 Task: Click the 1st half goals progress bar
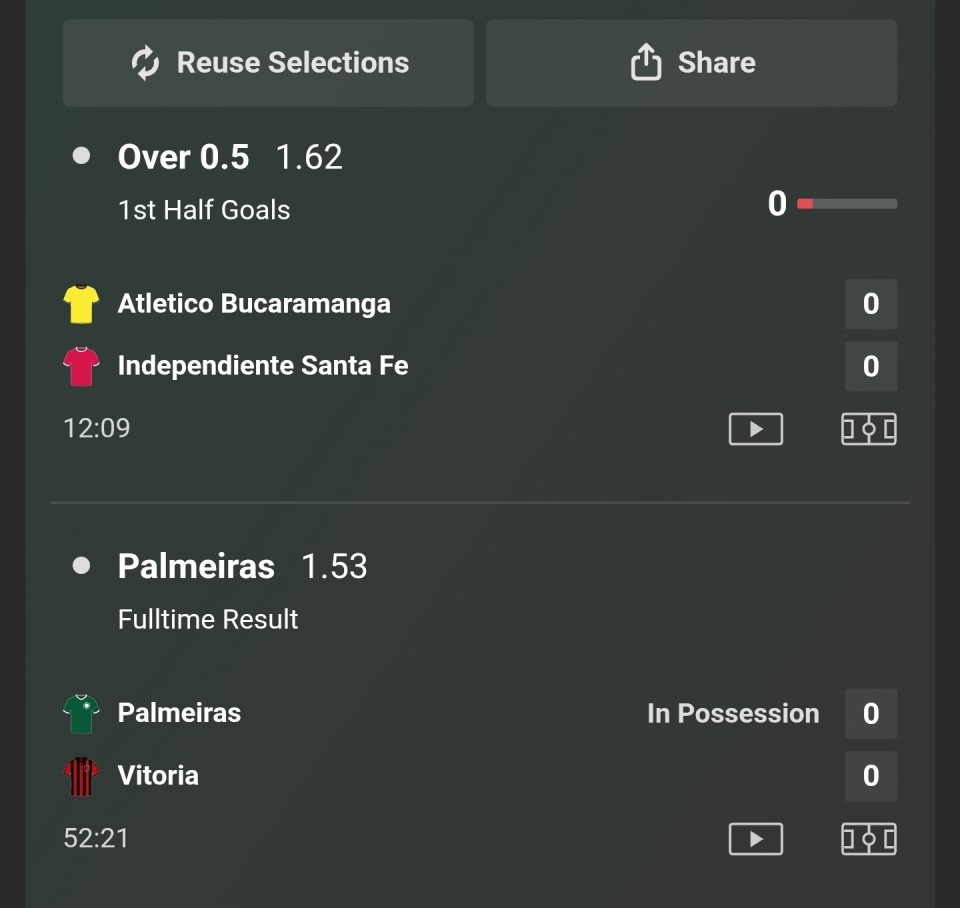[x=846, y=204]
